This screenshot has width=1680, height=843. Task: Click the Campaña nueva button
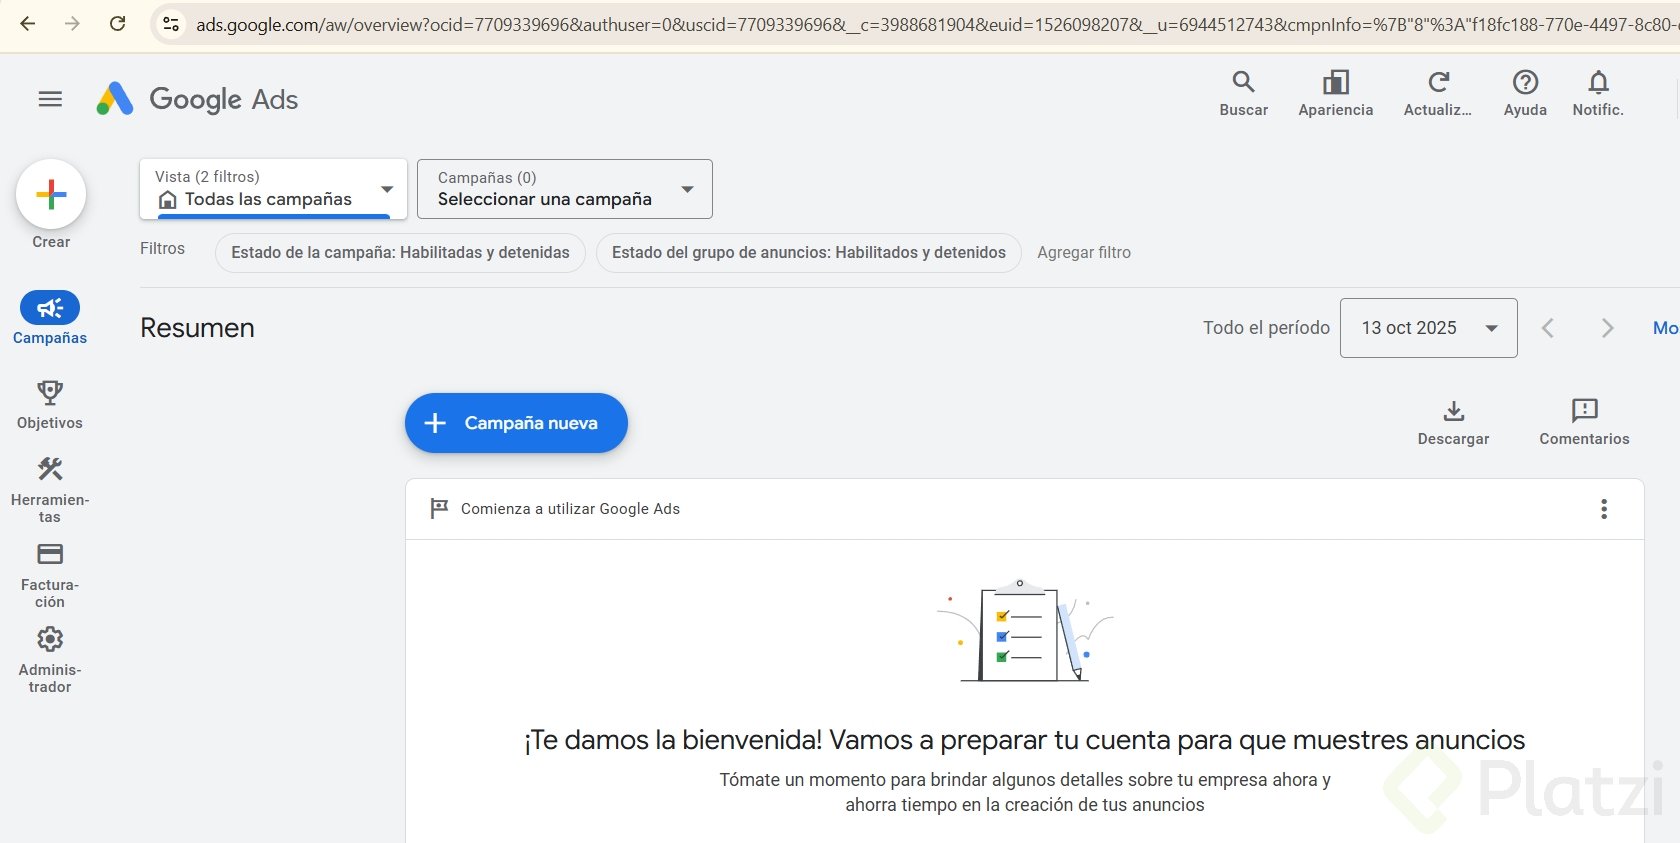(x=516, y=423)
